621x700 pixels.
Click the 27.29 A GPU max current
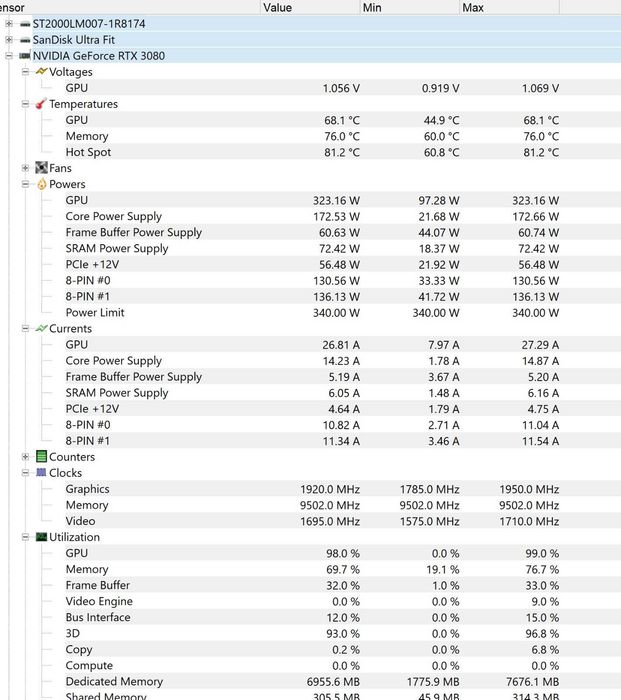click(x=540, y=345)
